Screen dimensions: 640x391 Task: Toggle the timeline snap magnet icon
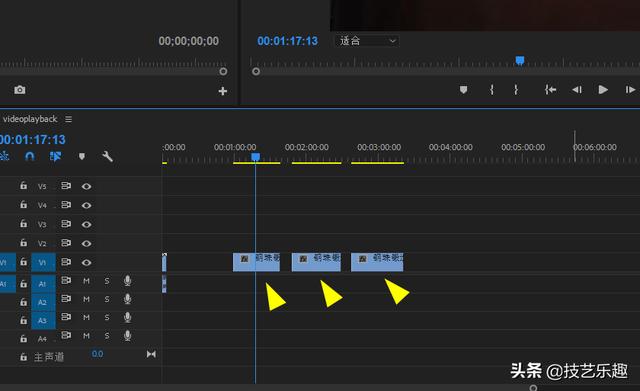29,156
